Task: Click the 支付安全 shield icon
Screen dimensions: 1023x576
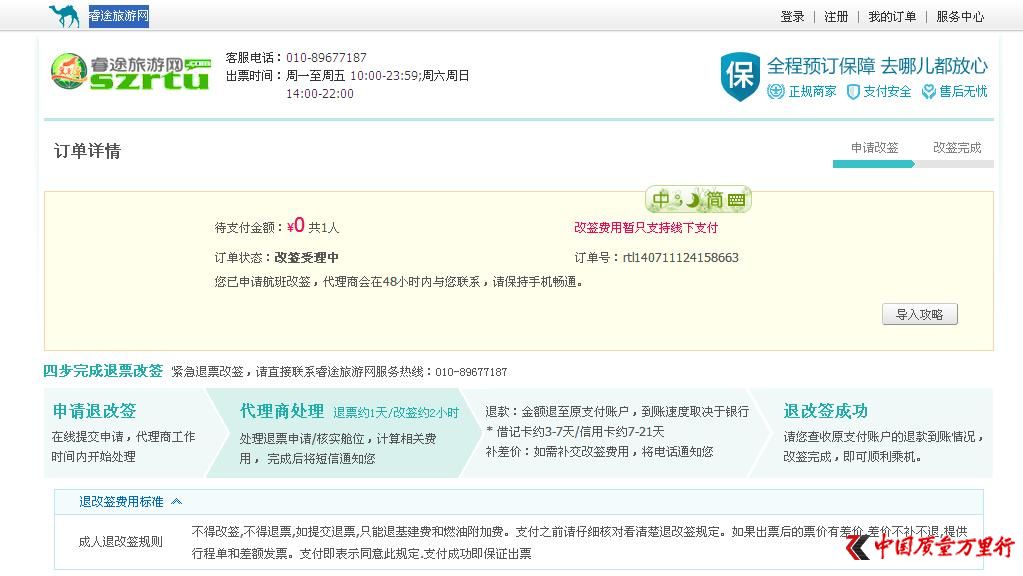Action: 853,92
